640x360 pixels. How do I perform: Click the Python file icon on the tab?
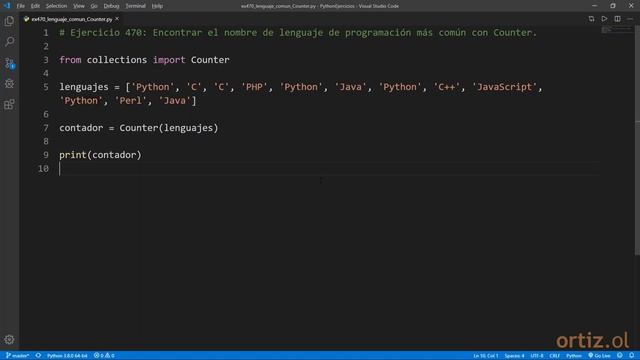(x=27, y=19)
